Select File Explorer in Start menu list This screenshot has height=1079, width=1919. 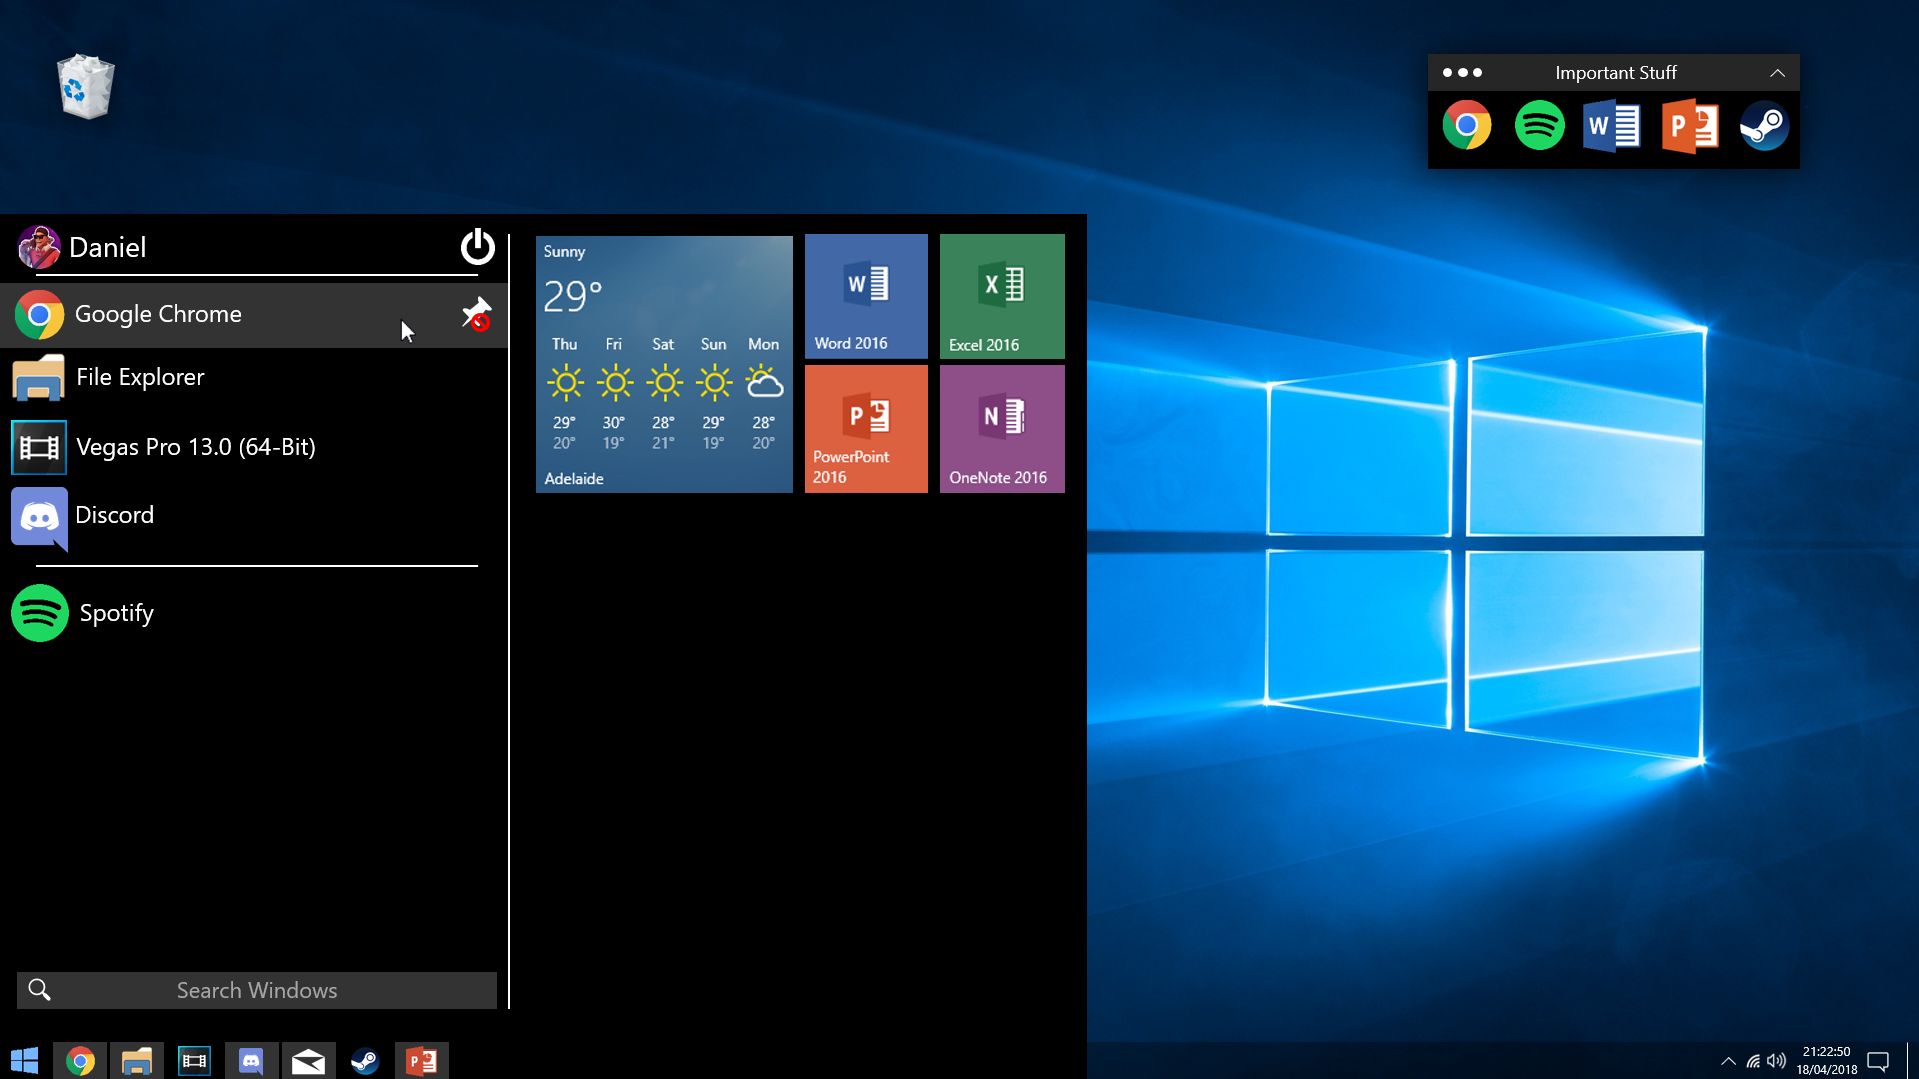(140, 378)
